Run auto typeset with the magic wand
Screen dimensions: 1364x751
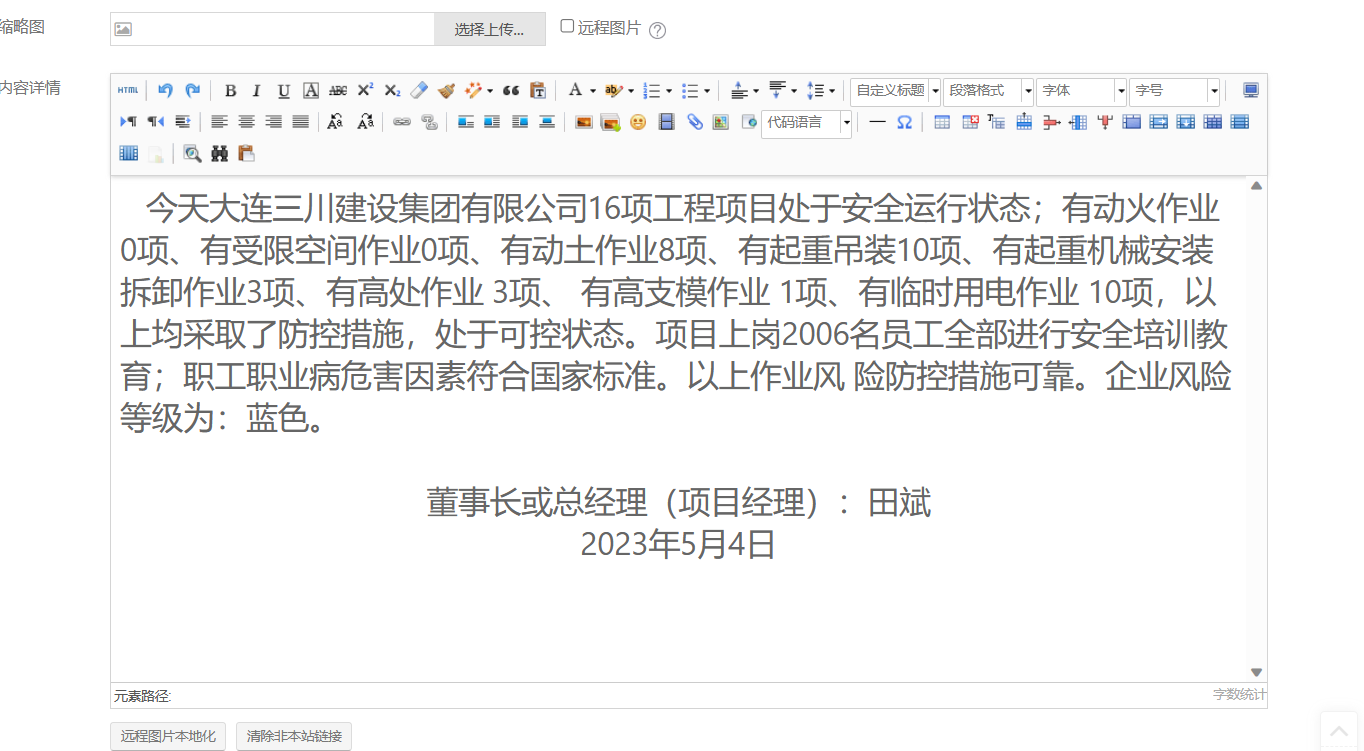pyautogui.click(x=473, y=91)
